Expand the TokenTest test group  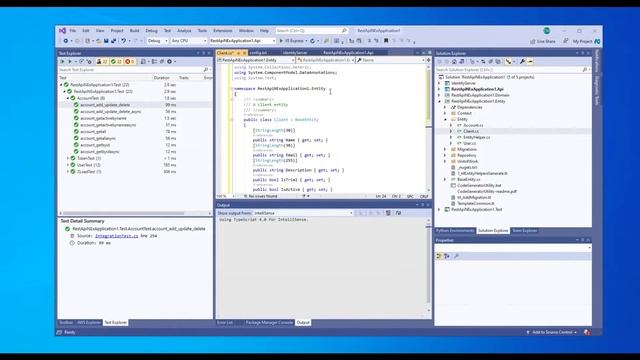pos(68,158)
